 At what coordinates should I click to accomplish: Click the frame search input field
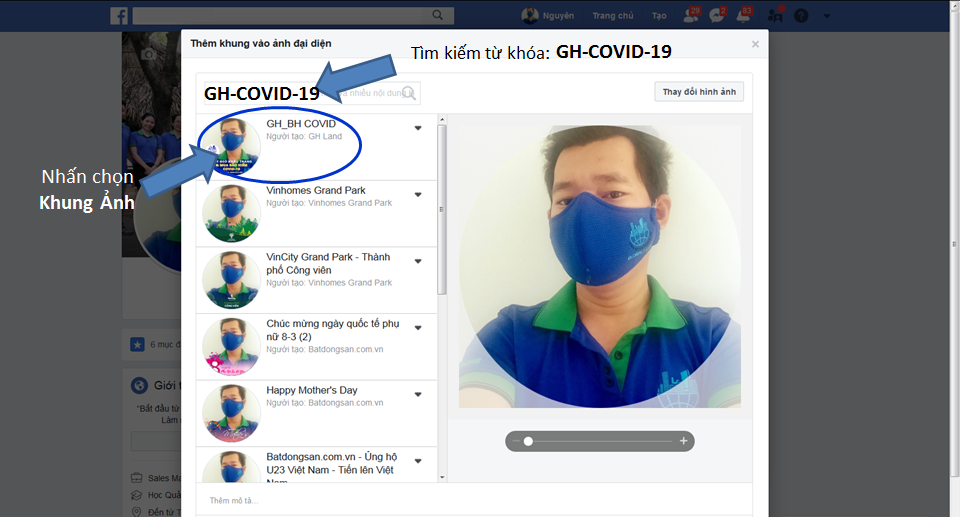(x=312, y=93)
